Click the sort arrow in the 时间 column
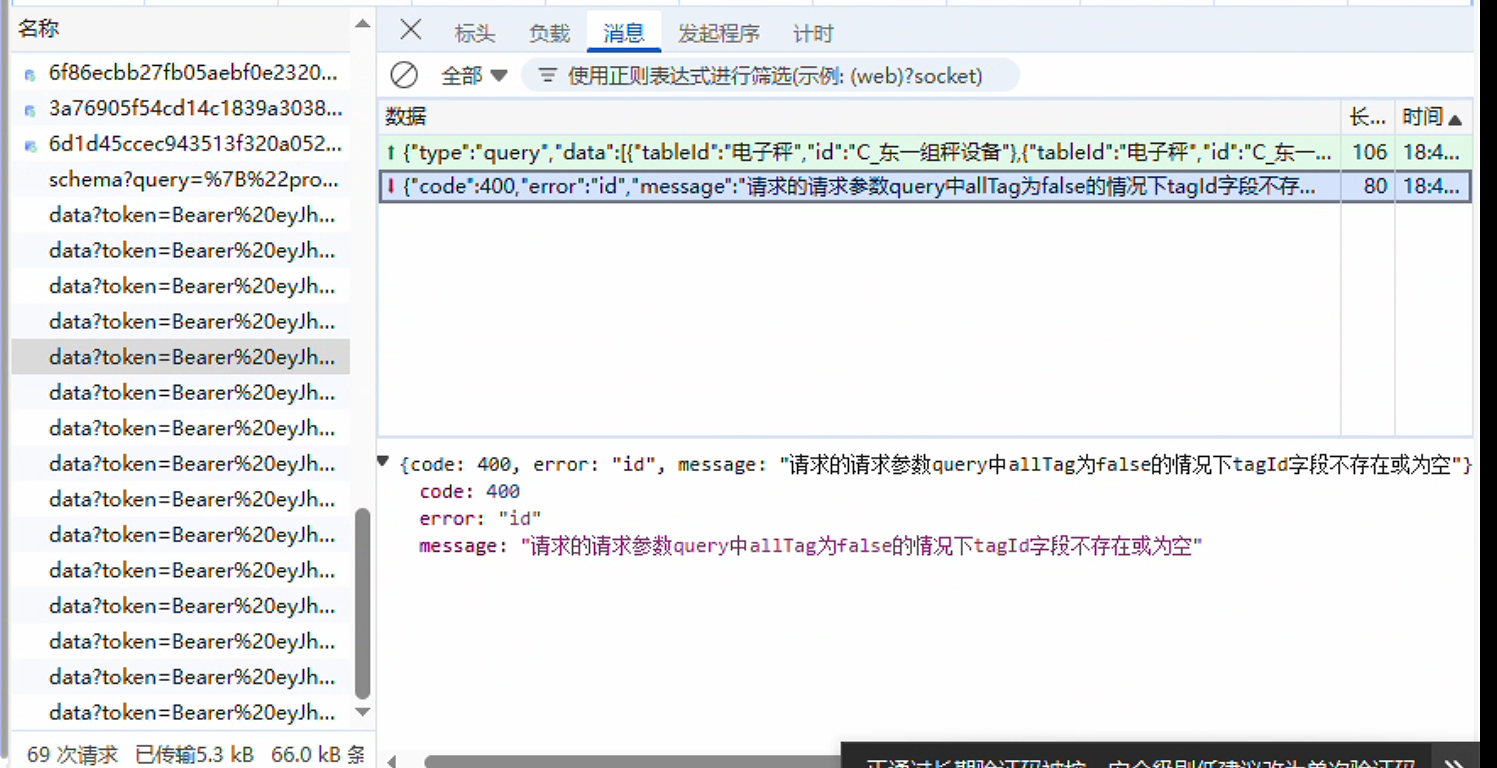Viewport: 1497px width, 768px height. click(x=1455, y=119)
